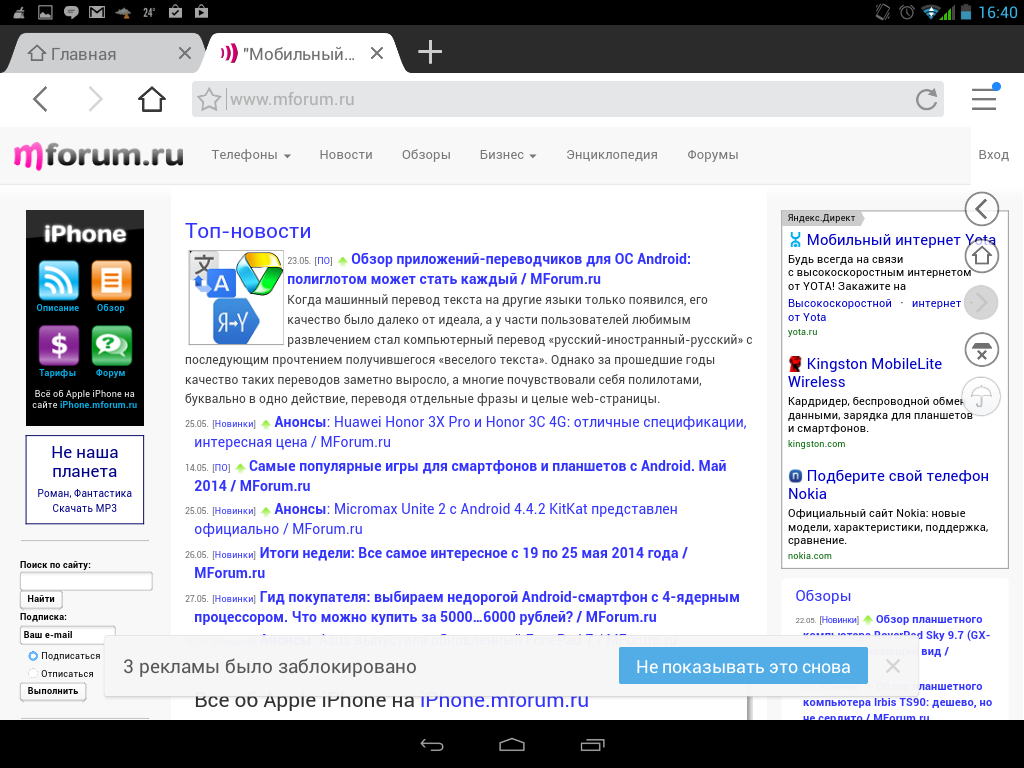Viewport: 1024px width, 768px height.
Task: Tap the floating forward circle button
Action: point(982,302)
